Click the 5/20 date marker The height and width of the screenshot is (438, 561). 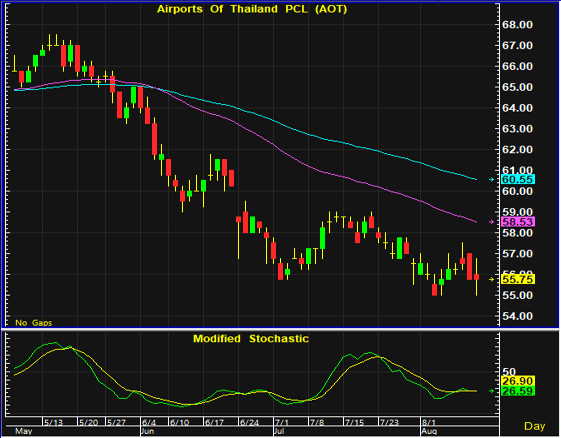click(88, 423)
